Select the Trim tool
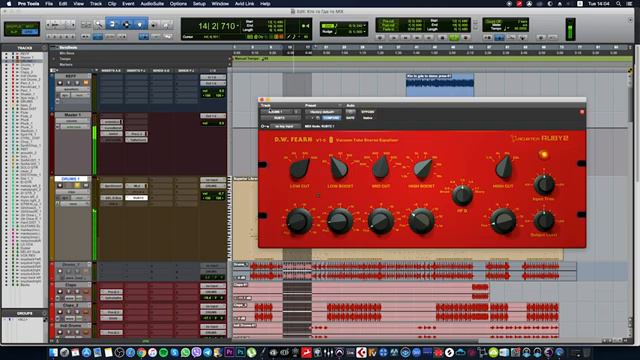 click(x=112, y=24)
